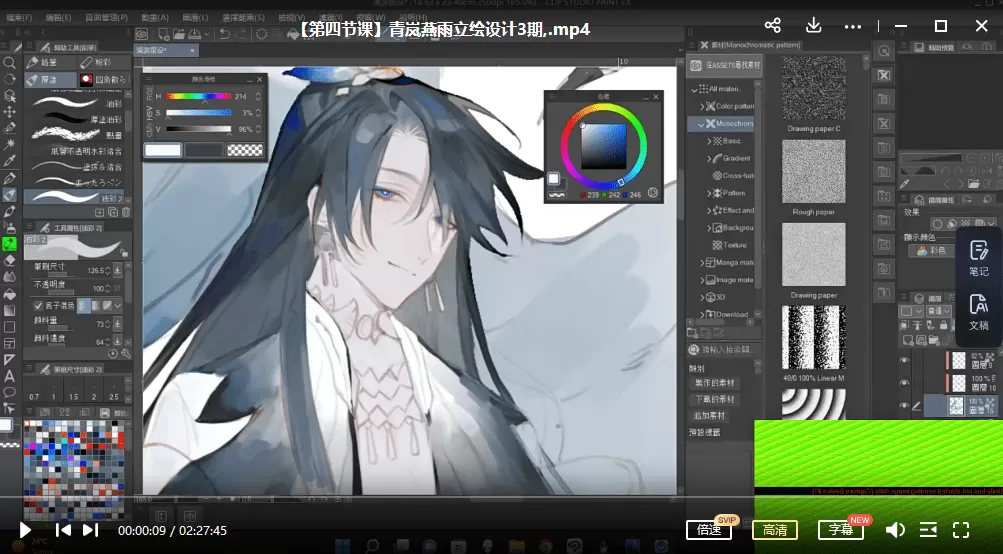The height and width of the screenshot is (554, 1003).
Task: Open the playlist icon beside volume
Action: 928,530
